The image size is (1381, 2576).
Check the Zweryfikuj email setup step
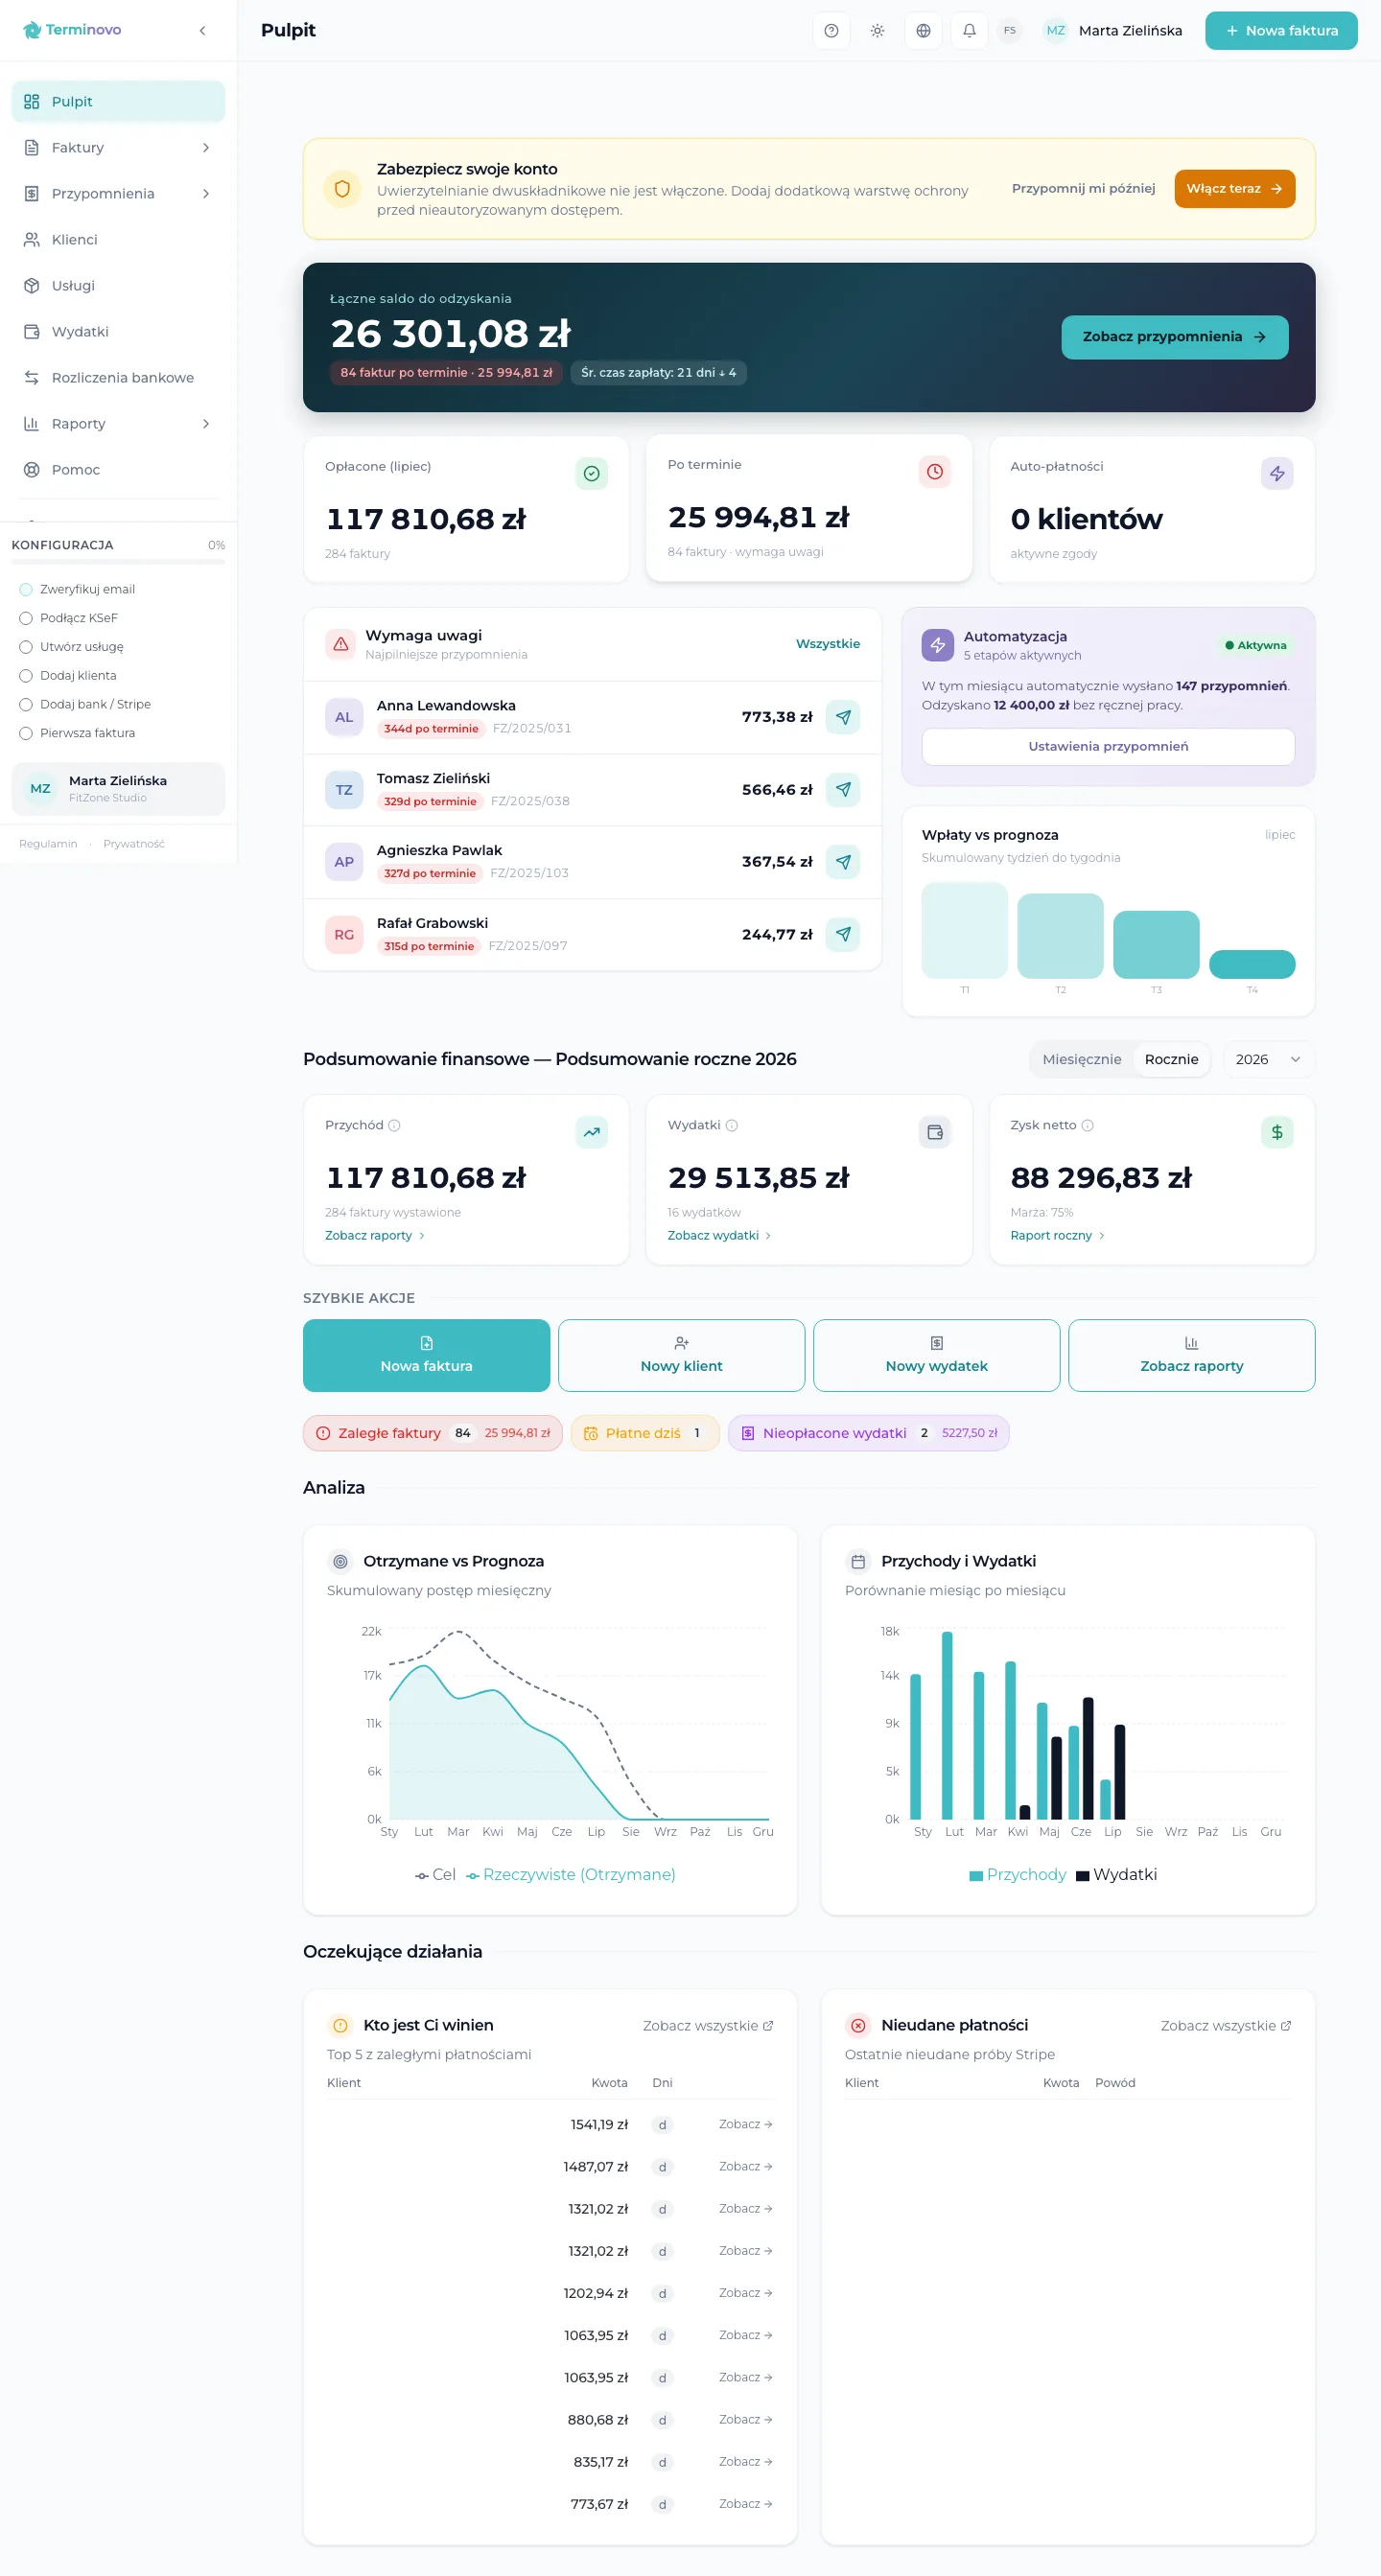[26, 589]
